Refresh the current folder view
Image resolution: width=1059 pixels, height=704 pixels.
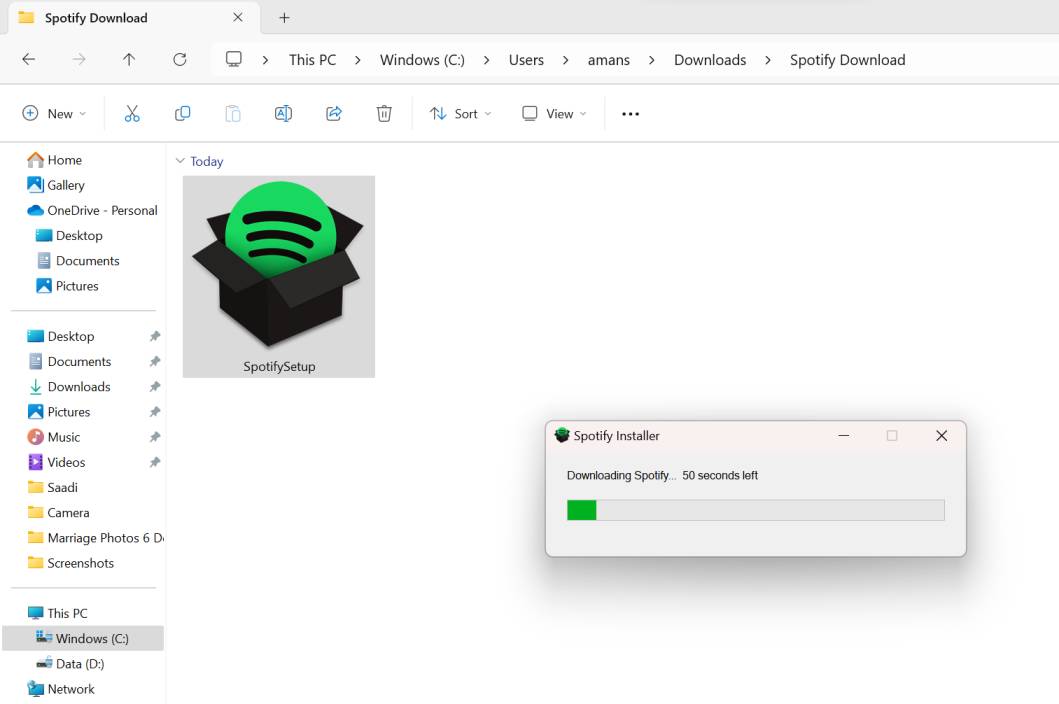(x=179, y=60)
